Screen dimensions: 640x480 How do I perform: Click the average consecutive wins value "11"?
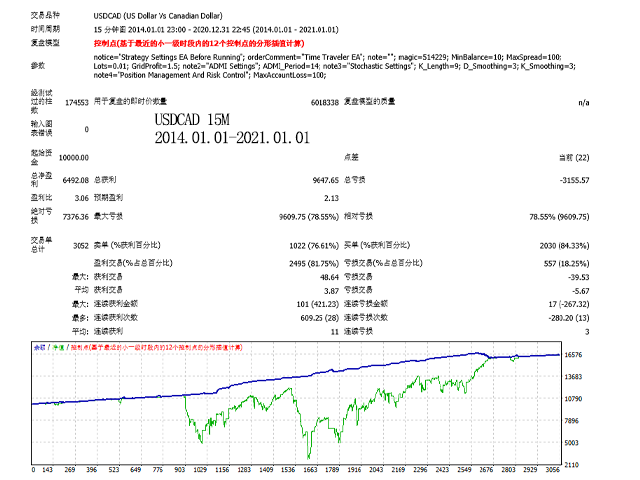tap(335, 332)
